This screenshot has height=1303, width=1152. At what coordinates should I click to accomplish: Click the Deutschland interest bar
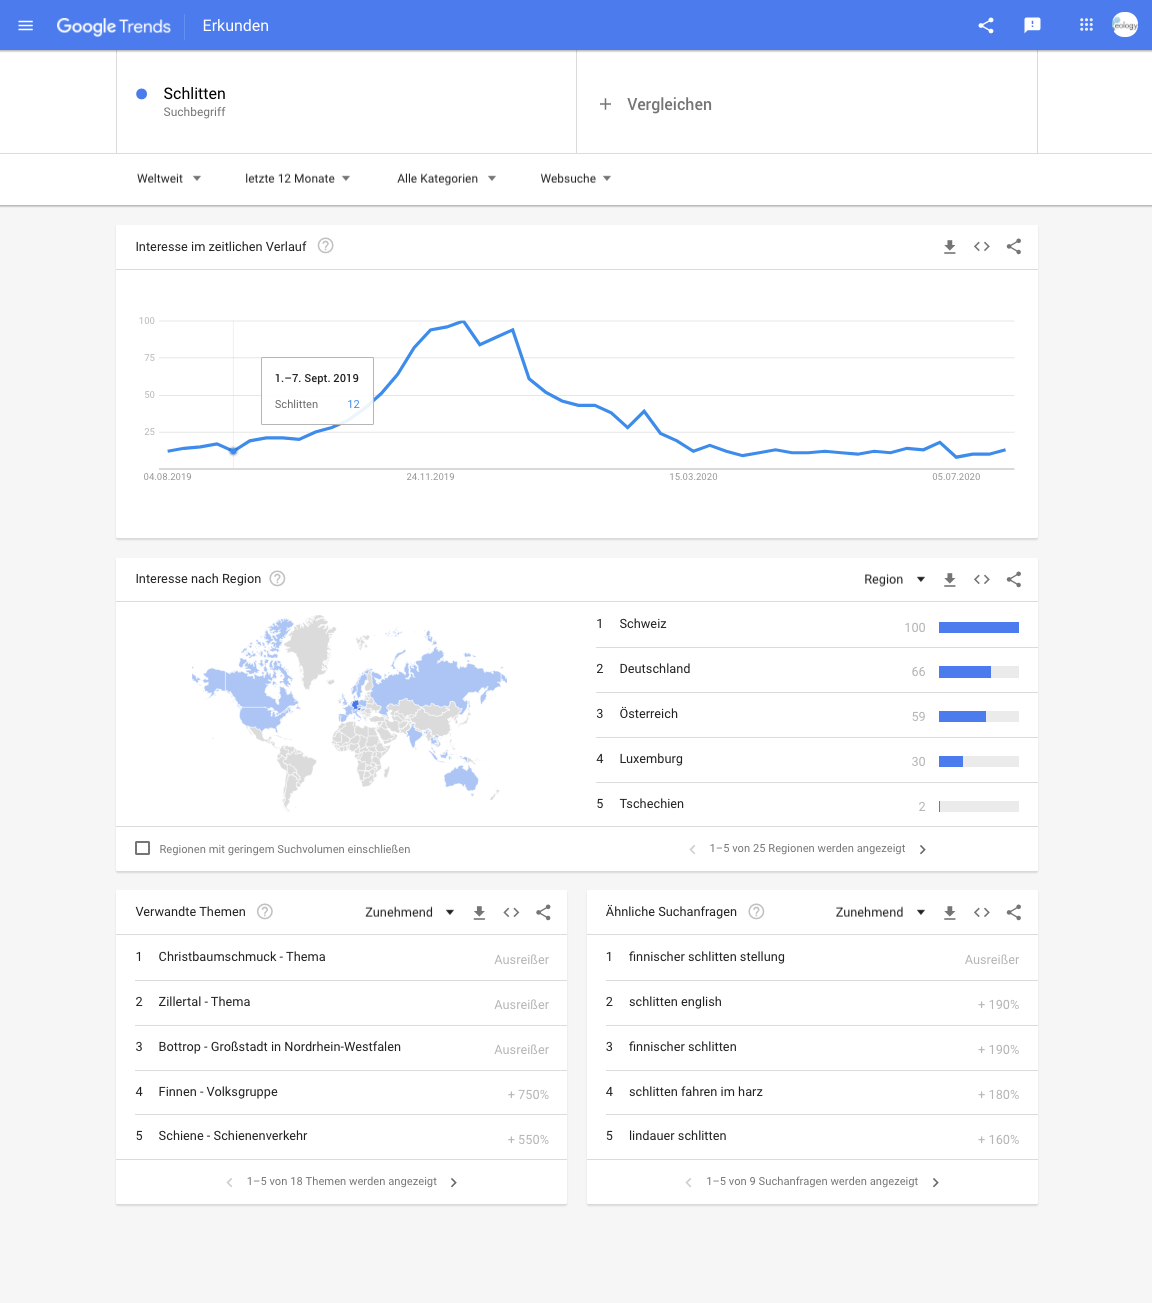979,672
